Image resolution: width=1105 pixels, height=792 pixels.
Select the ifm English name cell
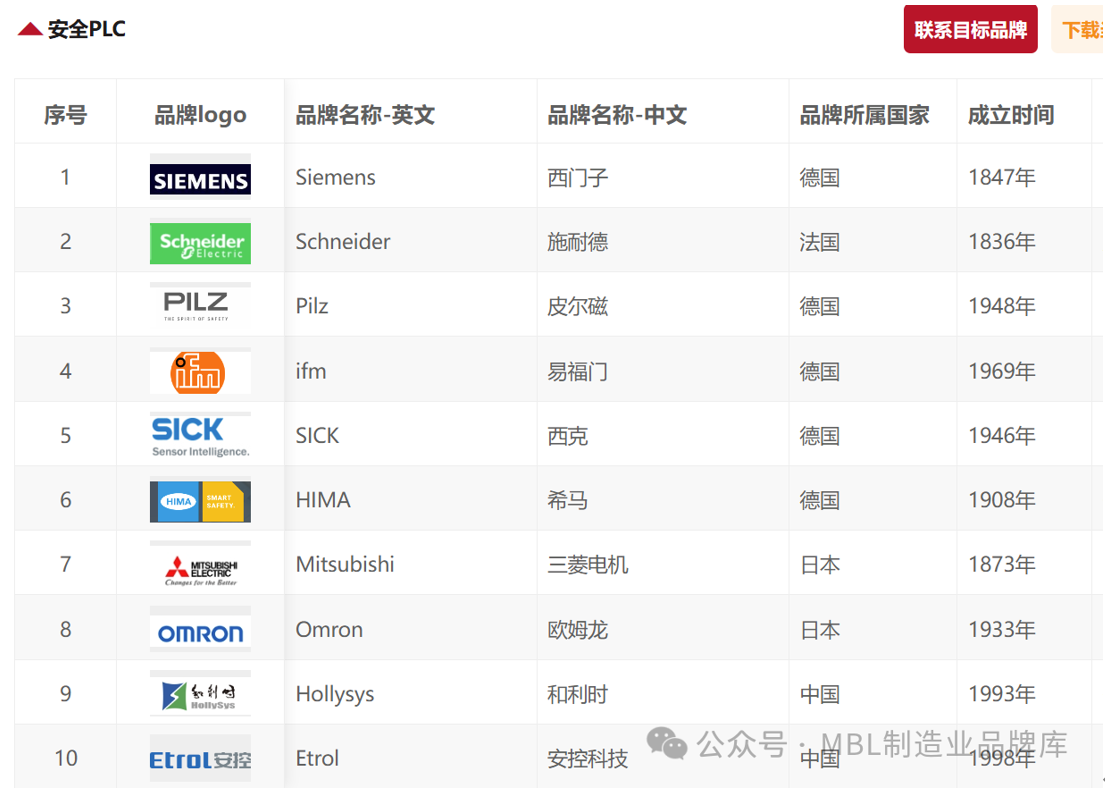point(411,371)
